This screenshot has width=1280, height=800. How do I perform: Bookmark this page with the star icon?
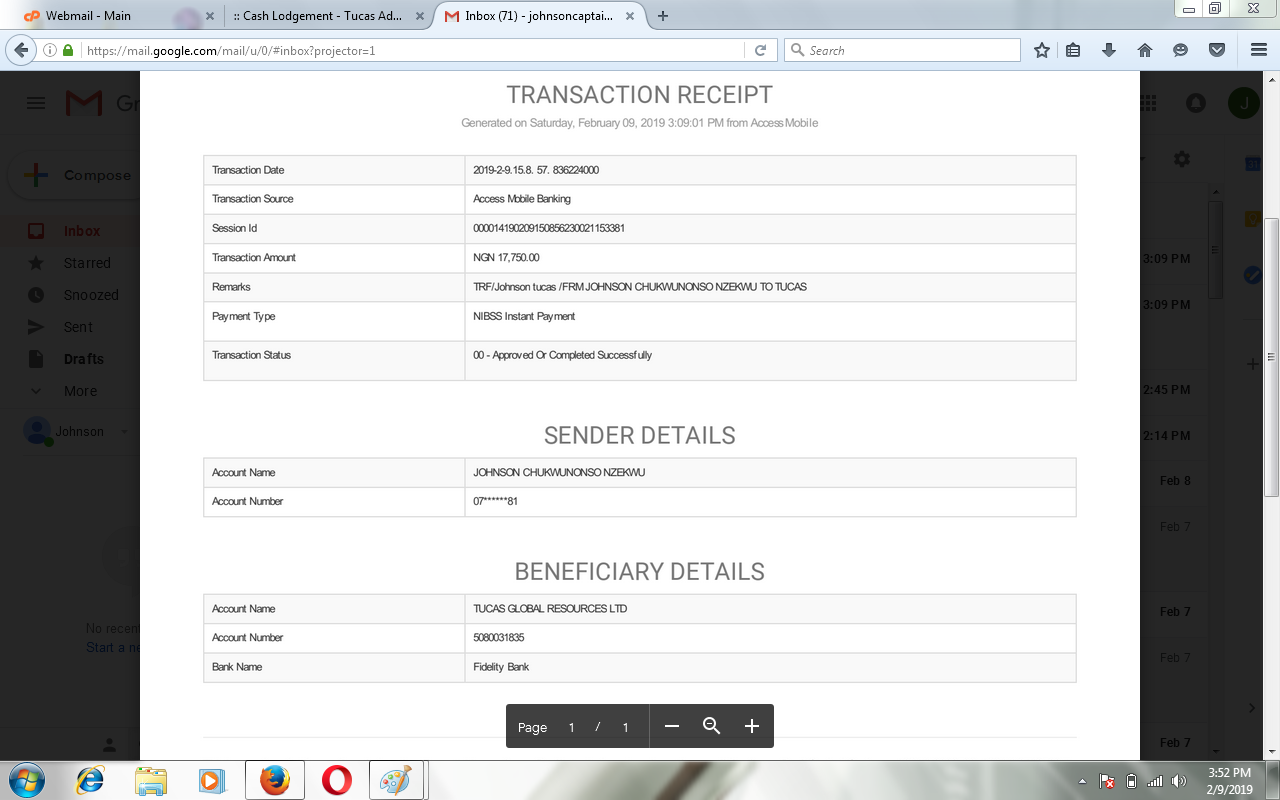pyautogui.click(x=1042, y=50)
